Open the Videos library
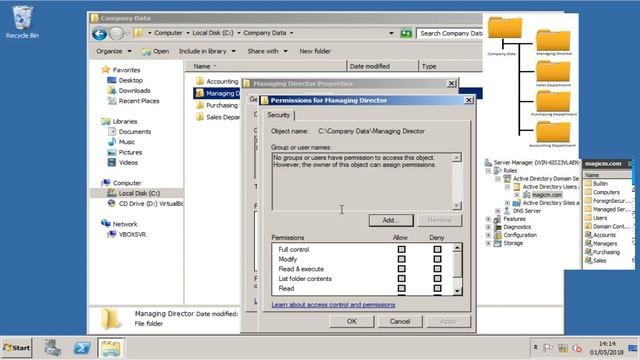640x360 pixels. point(128,162)
